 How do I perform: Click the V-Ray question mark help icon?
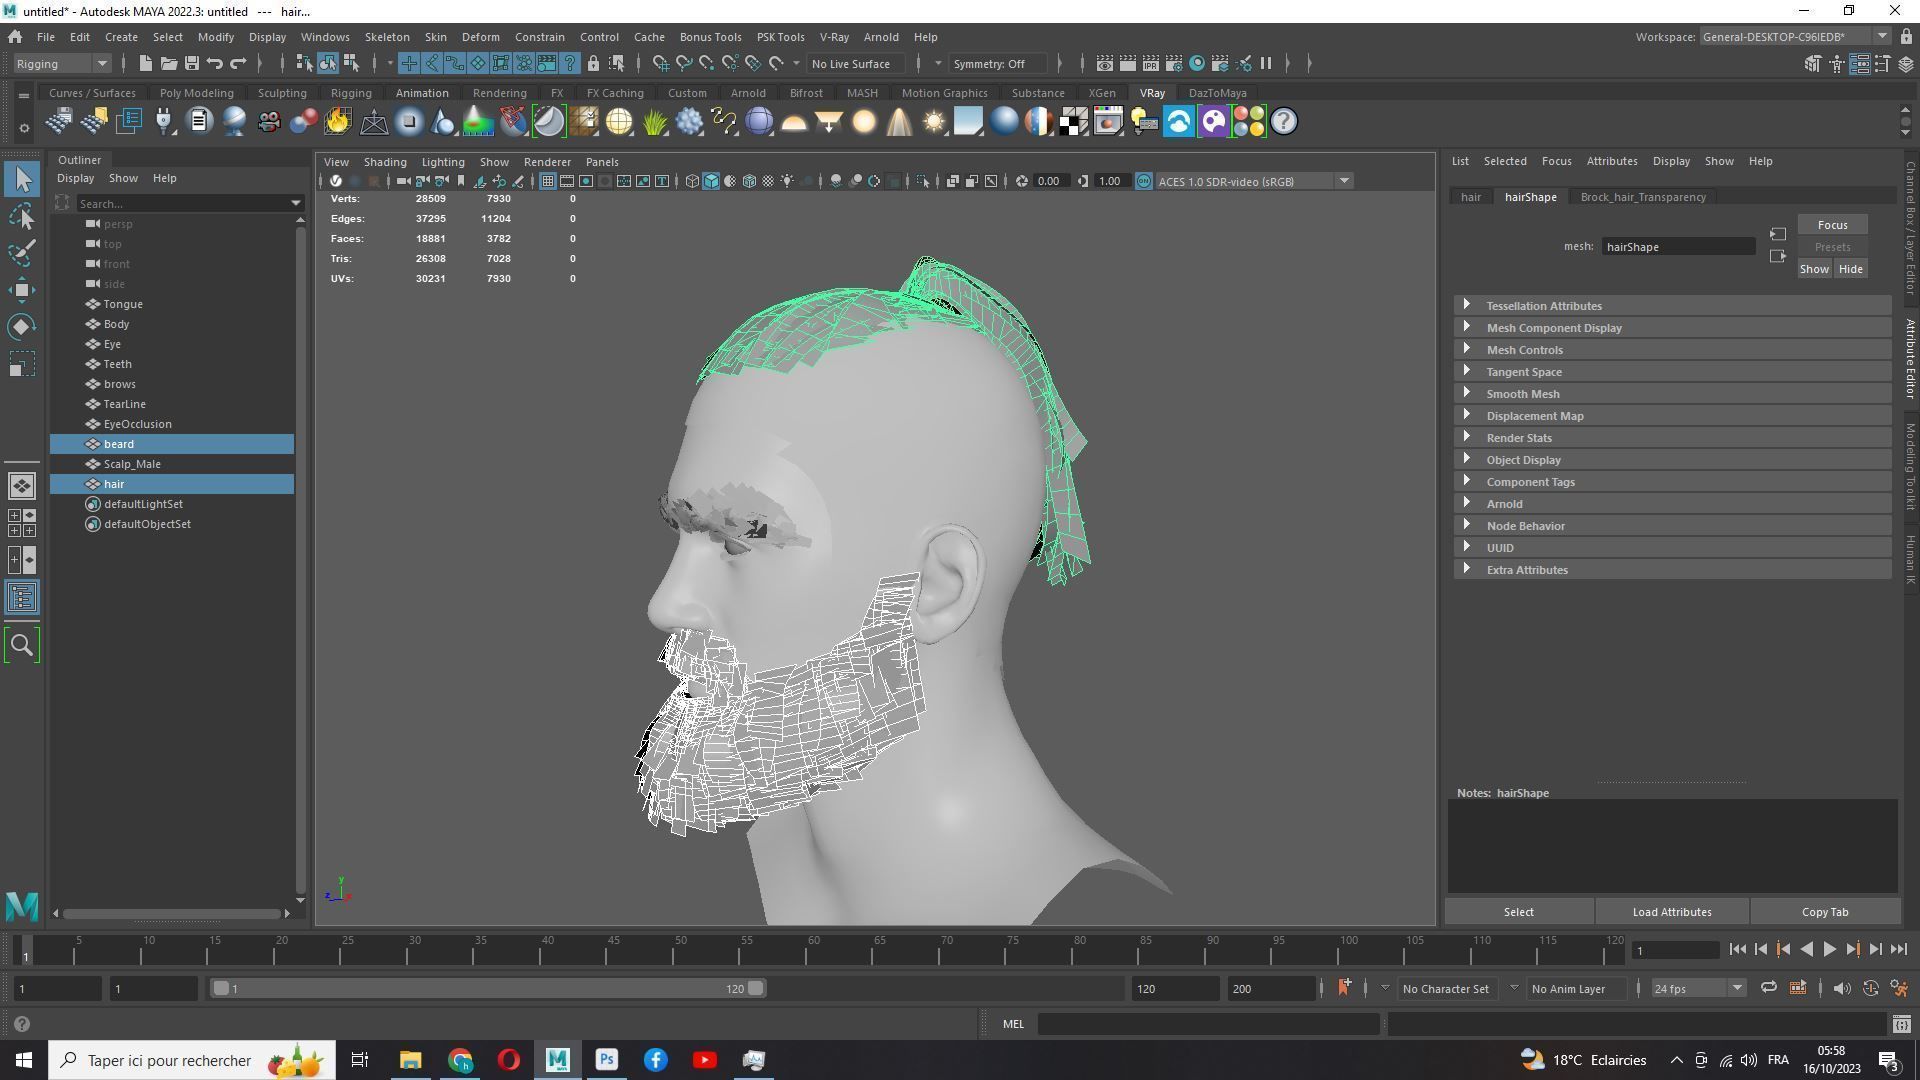pos(1284,122)
